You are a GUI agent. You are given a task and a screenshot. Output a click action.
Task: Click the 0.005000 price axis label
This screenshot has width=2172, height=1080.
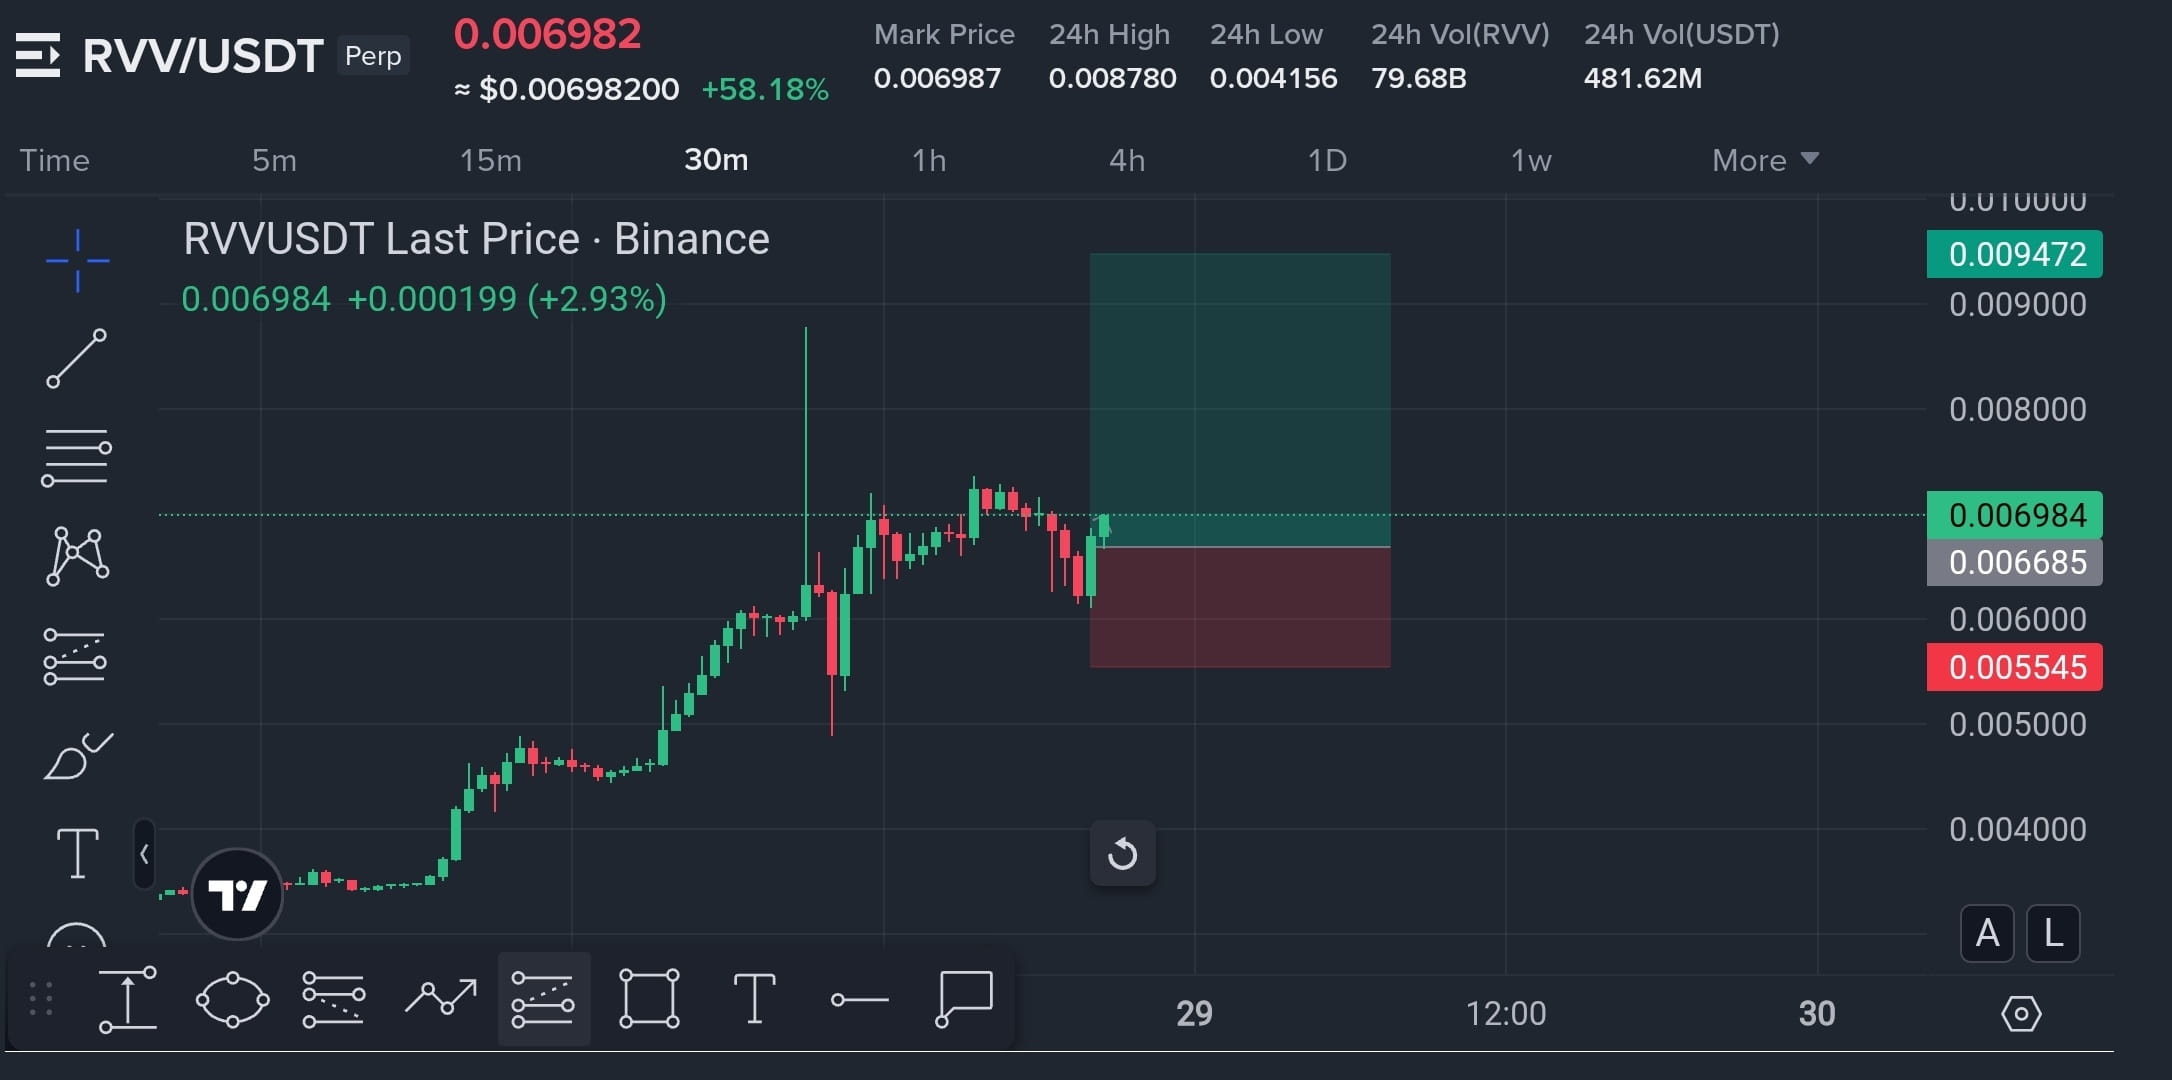pos(2018,724)
